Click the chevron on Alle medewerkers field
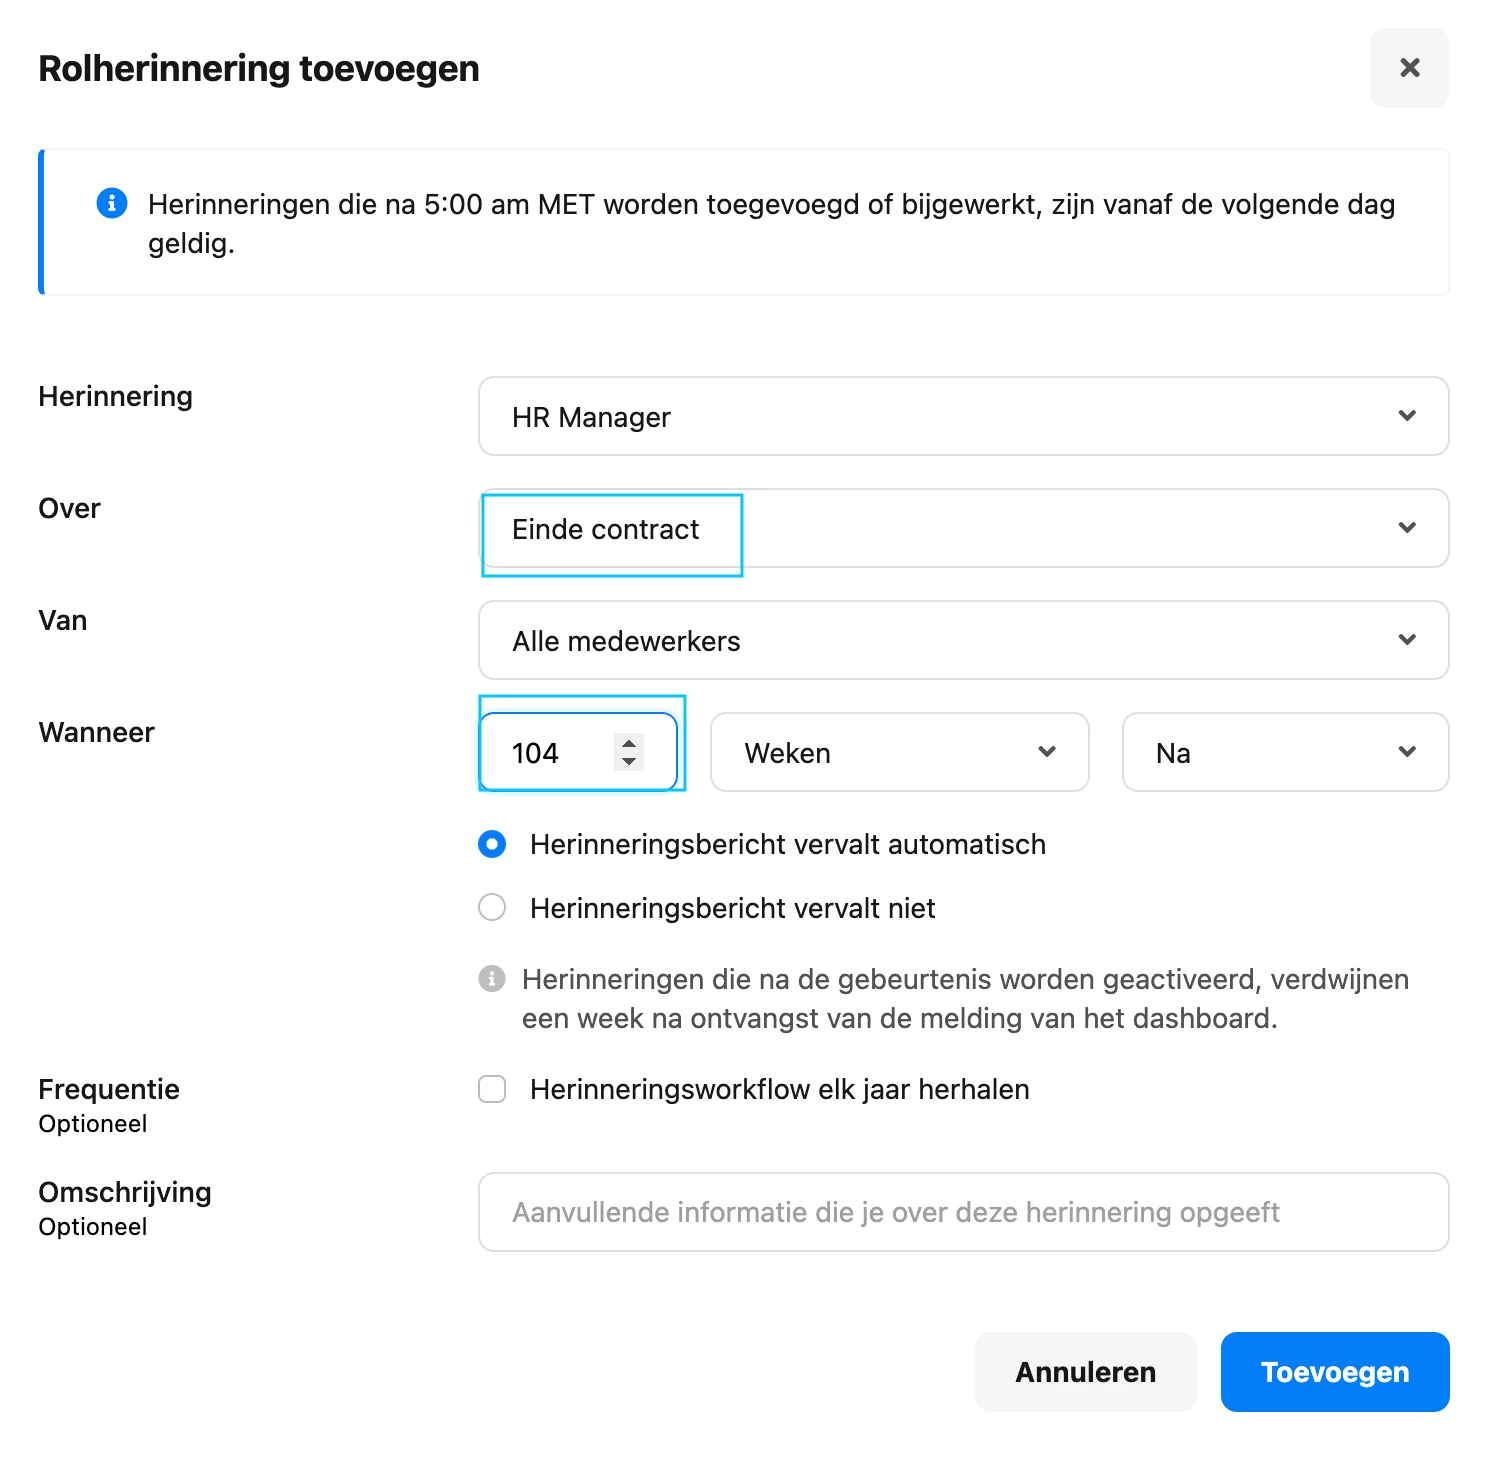This screenshot has width=1490, height=1480. [x=1407, y=640]
